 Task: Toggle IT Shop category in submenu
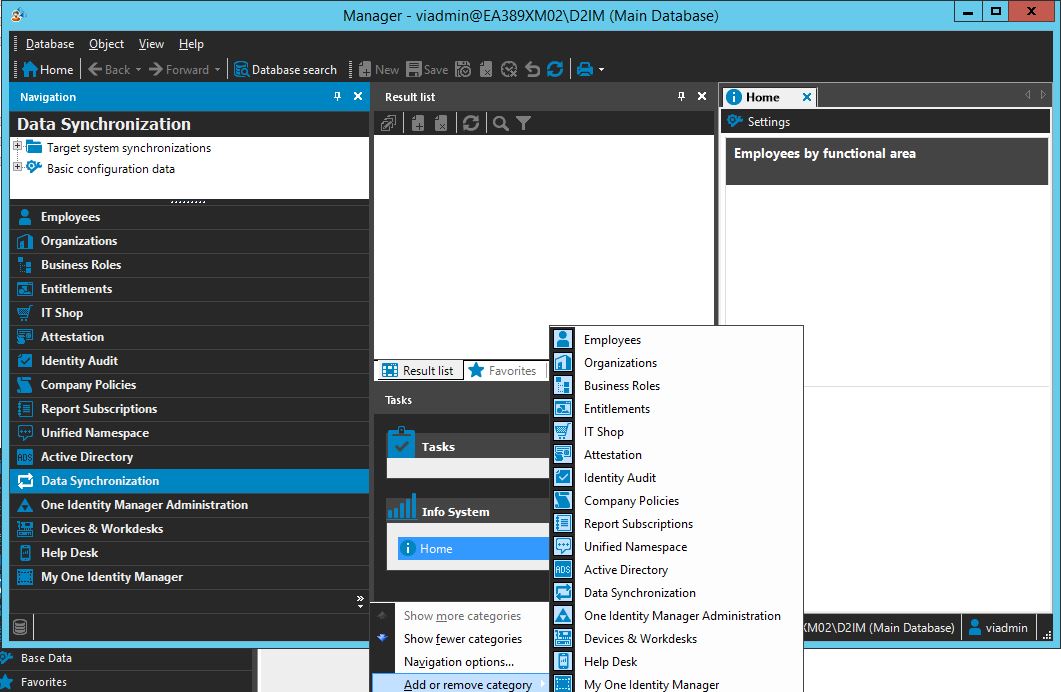point(677,432)
